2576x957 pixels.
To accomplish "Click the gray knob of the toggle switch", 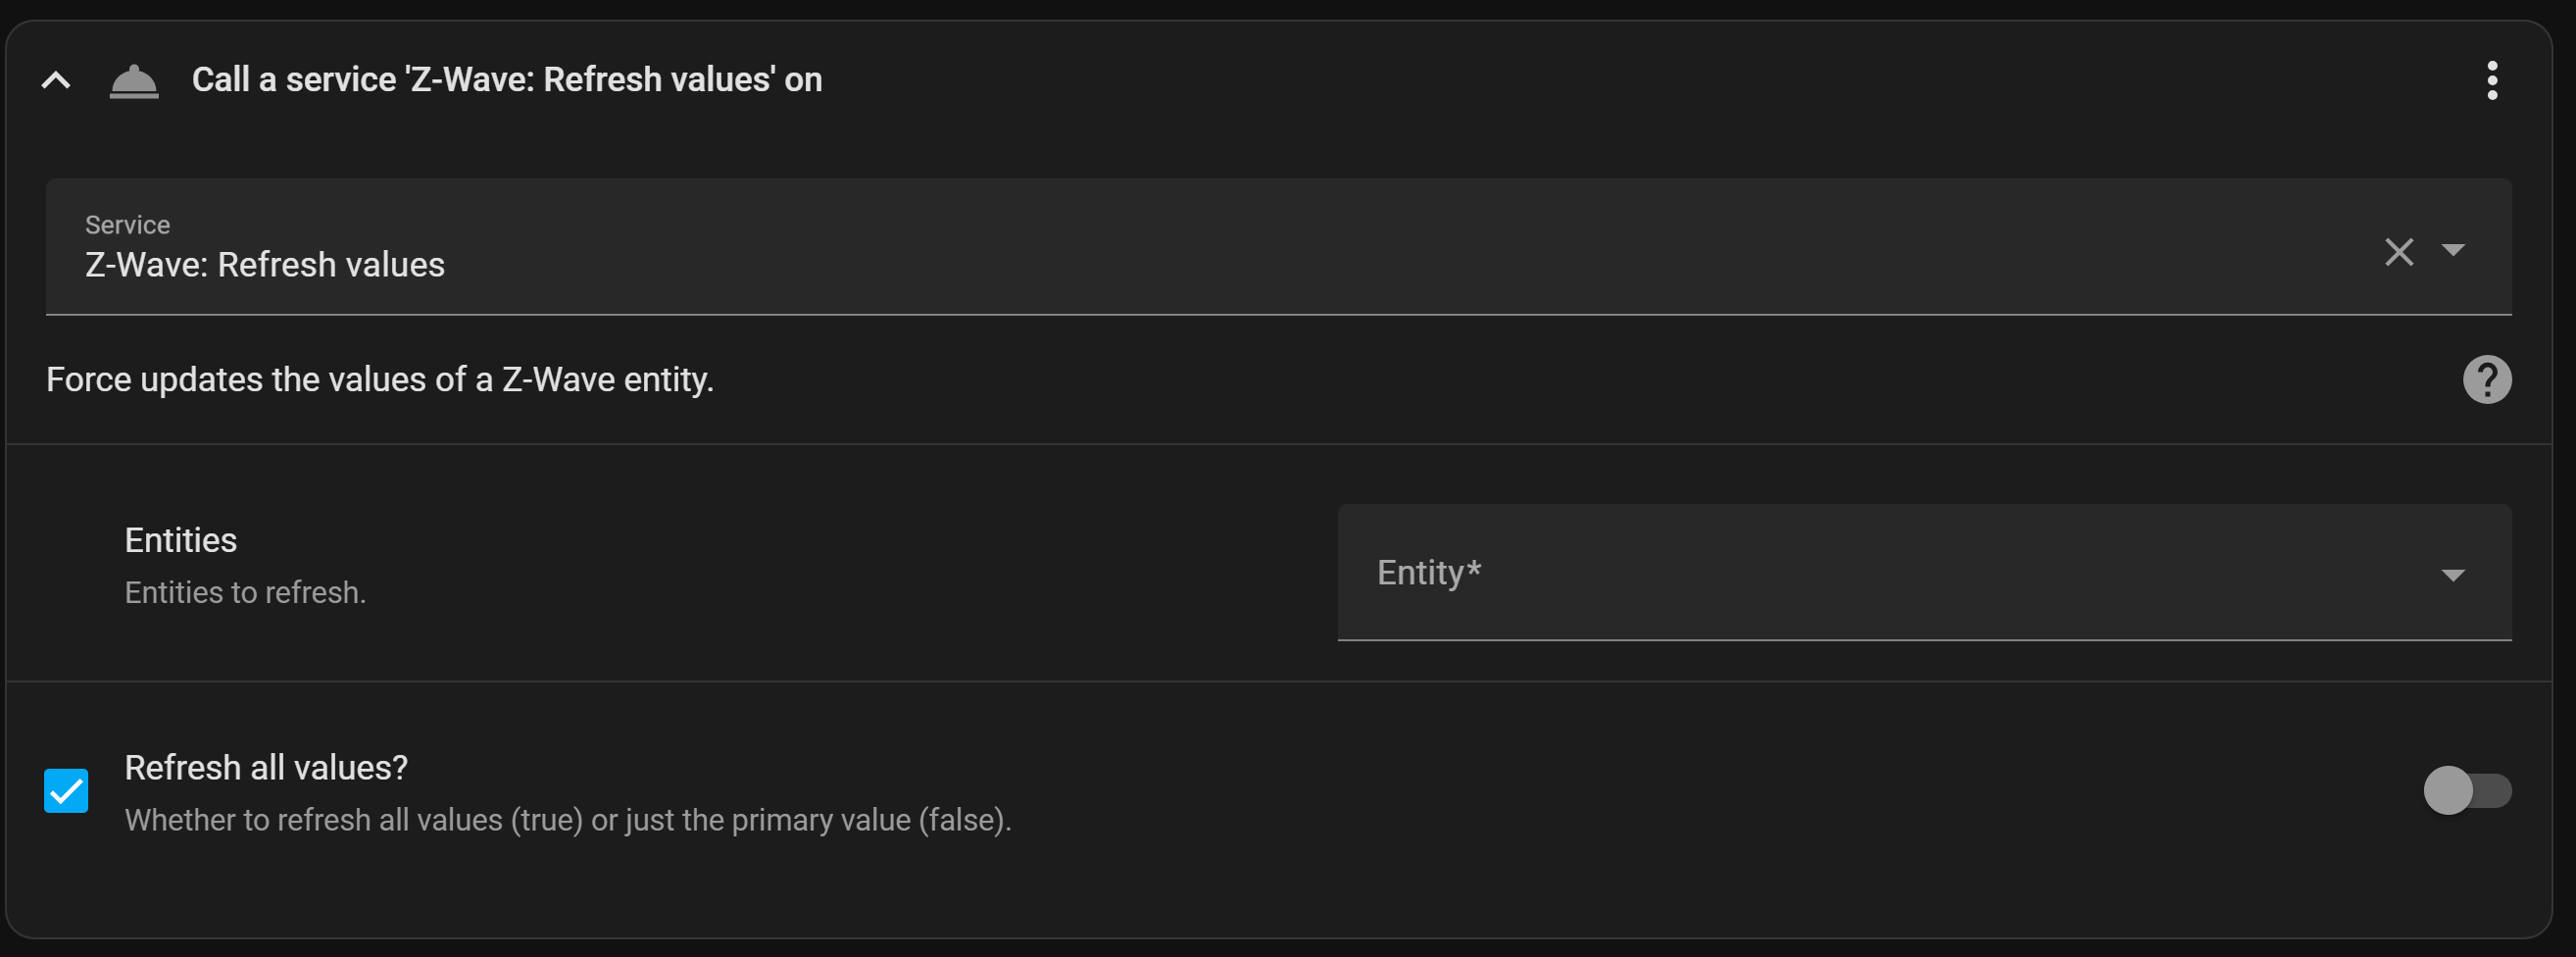I will point(2448,791).
